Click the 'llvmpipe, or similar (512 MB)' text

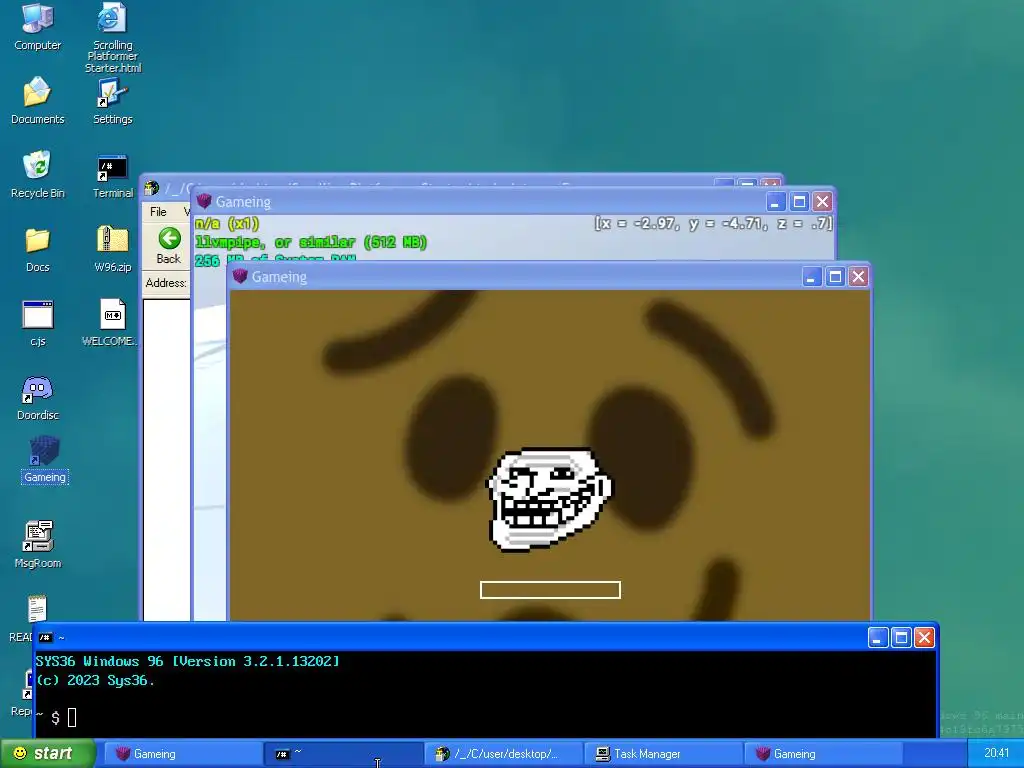[x=311, y=242]
